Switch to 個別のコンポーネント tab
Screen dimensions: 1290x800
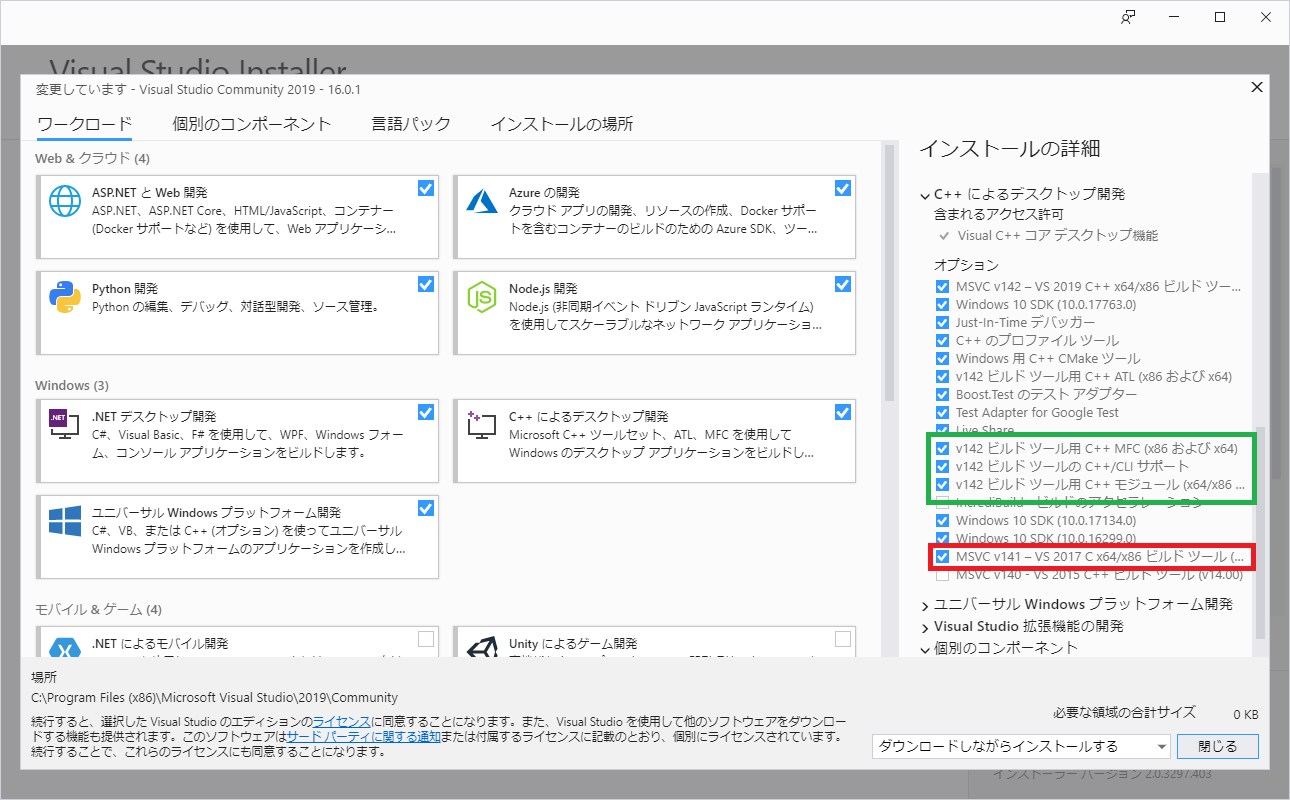tap(252, 124)
